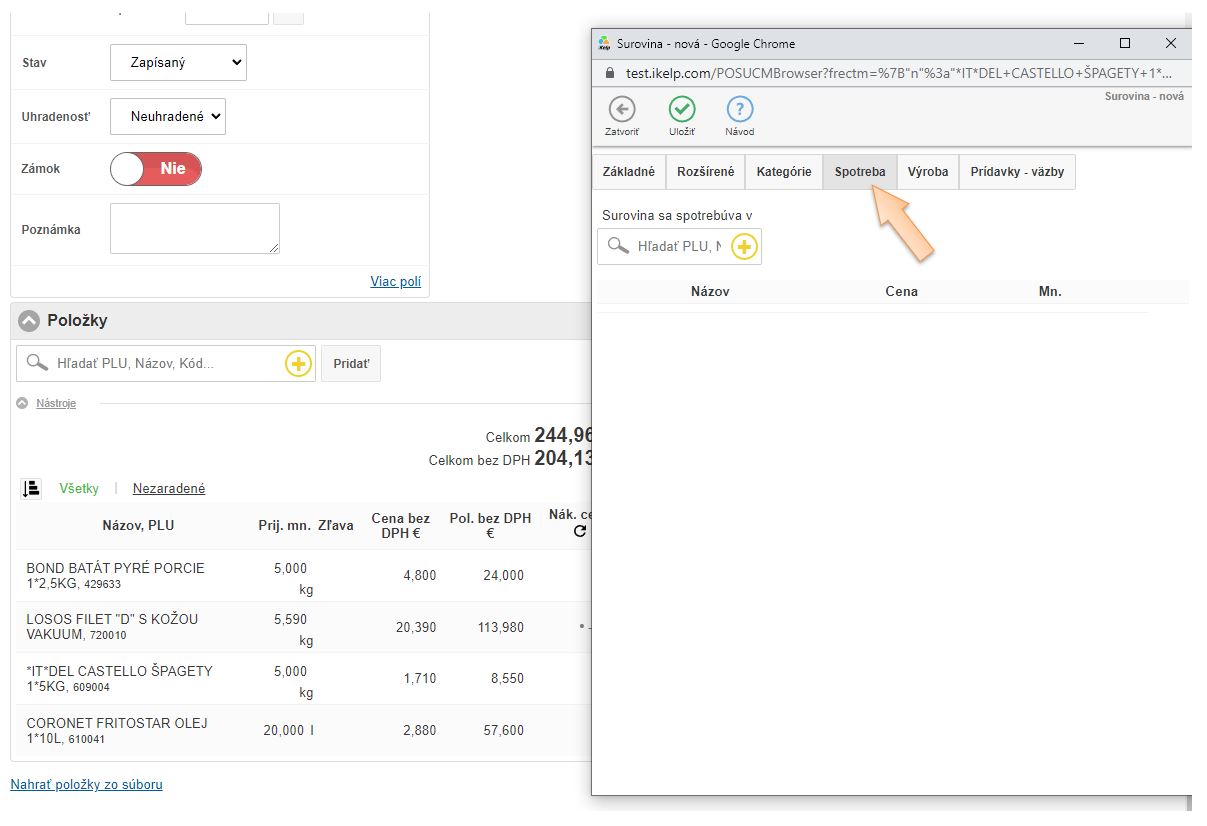
Task: Click the Viac polí link
Action: [395, 281]
